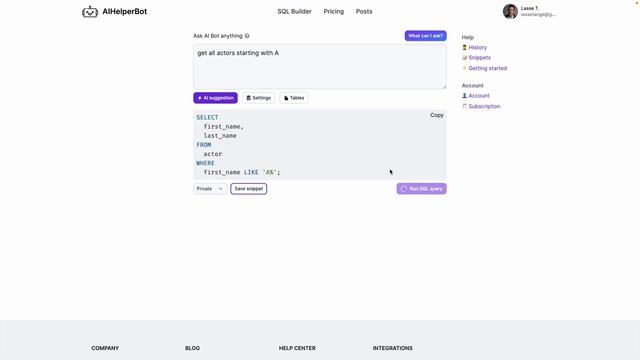Open the Snippets link
This screenshot has height=360, width=640.
pos(480,58)
